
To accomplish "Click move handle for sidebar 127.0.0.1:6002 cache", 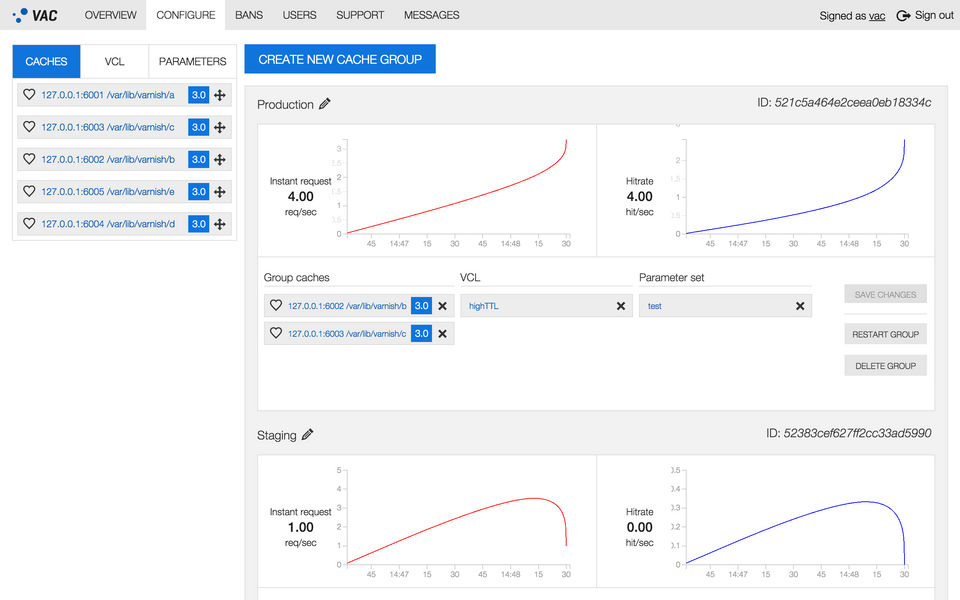I will 220,159.
